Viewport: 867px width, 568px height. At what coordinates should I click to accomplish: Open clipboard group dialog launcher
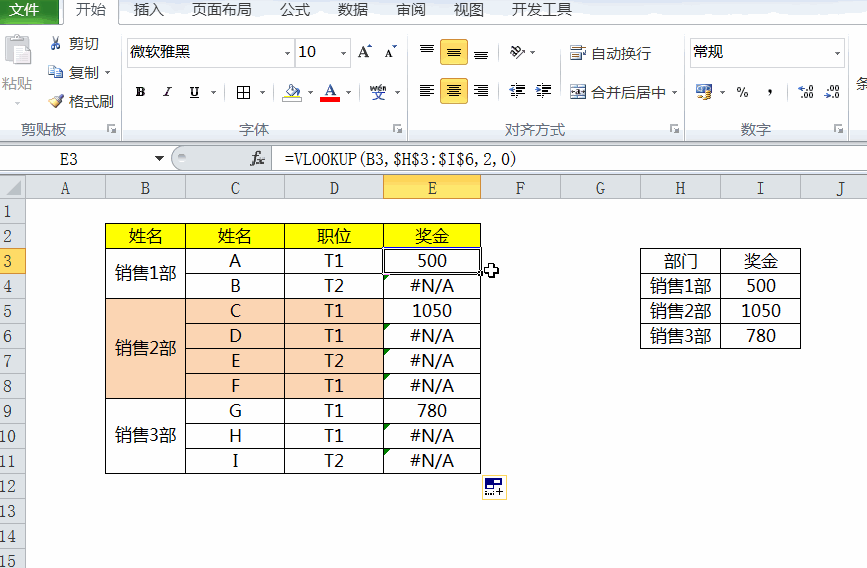(x=111, y=129)
